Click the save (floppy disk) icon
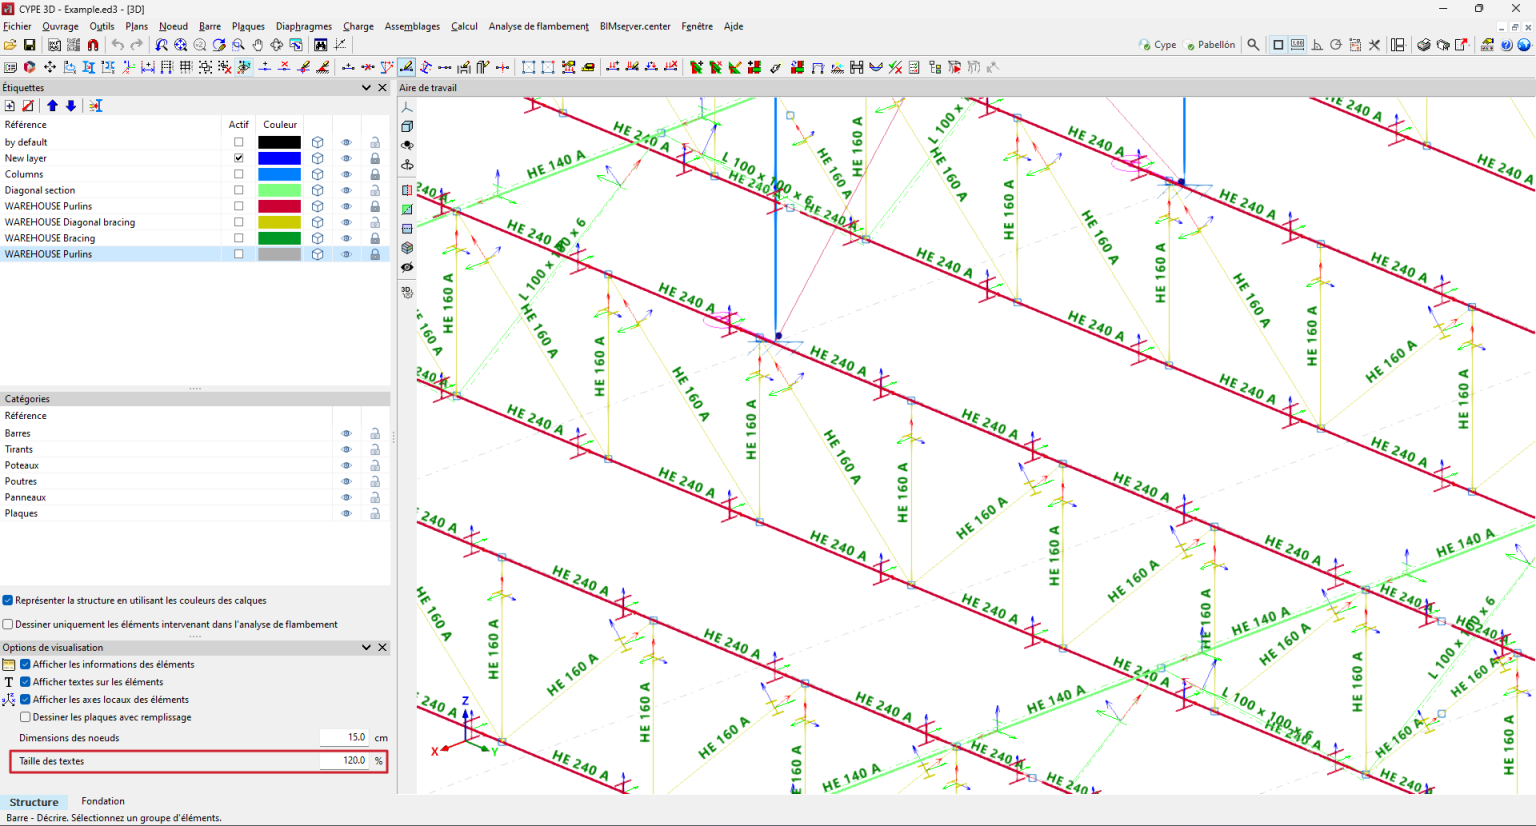The image size is (1536, 826). click(x=29, y=45)
